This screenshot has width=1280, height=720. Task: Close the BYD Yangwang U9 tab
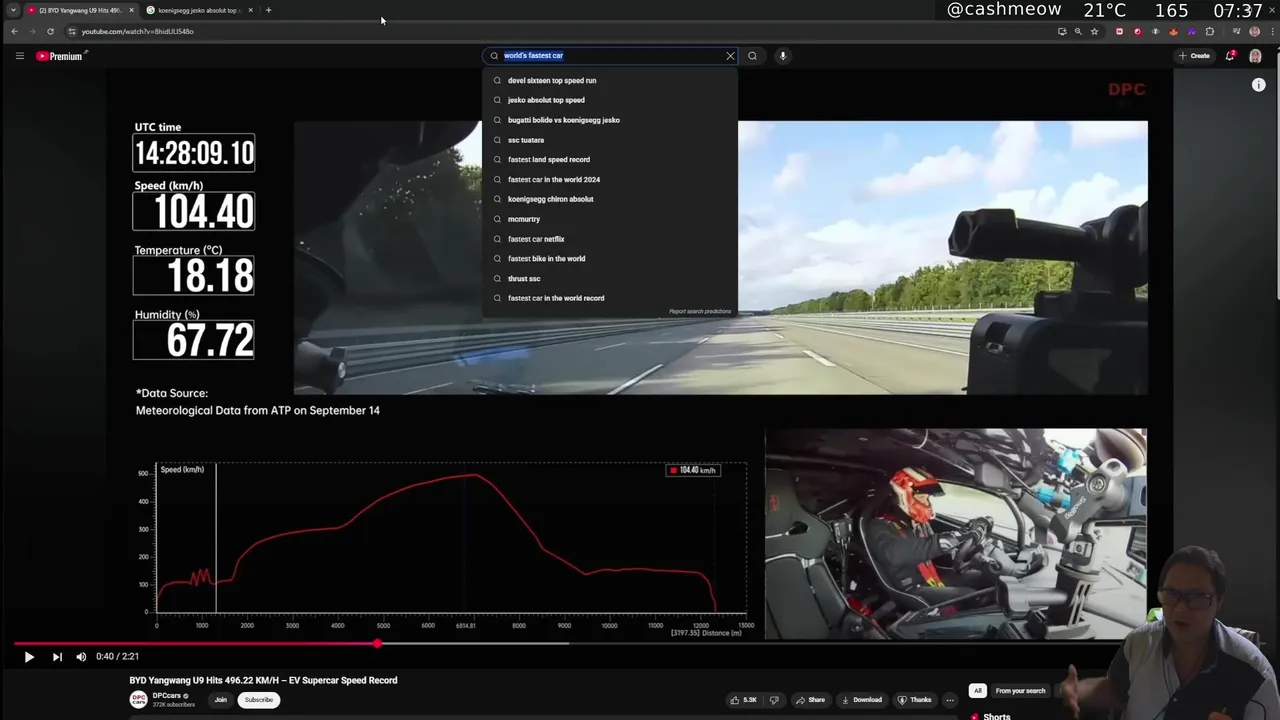pyautogui.click(x=132, y=10)
